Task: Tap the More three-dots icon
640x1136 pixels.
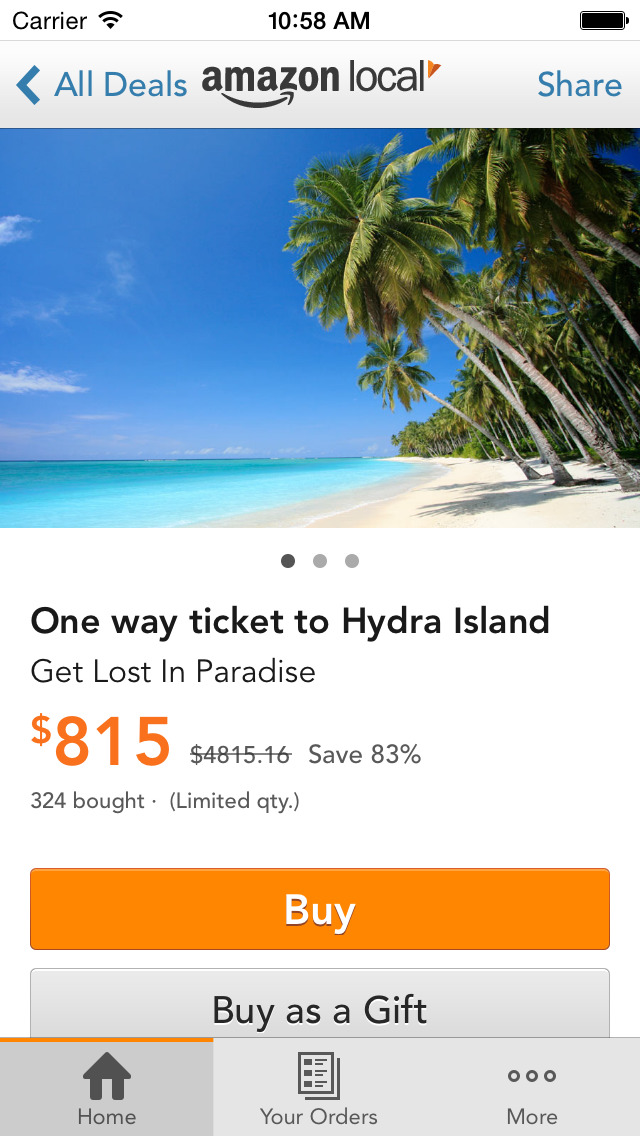Action: 532,1076
